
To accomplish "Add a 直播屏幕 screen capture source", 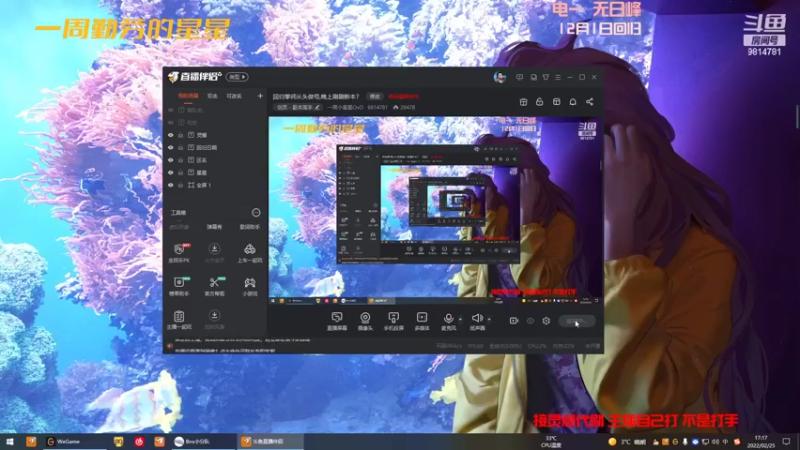I will (x=337, y=321).
